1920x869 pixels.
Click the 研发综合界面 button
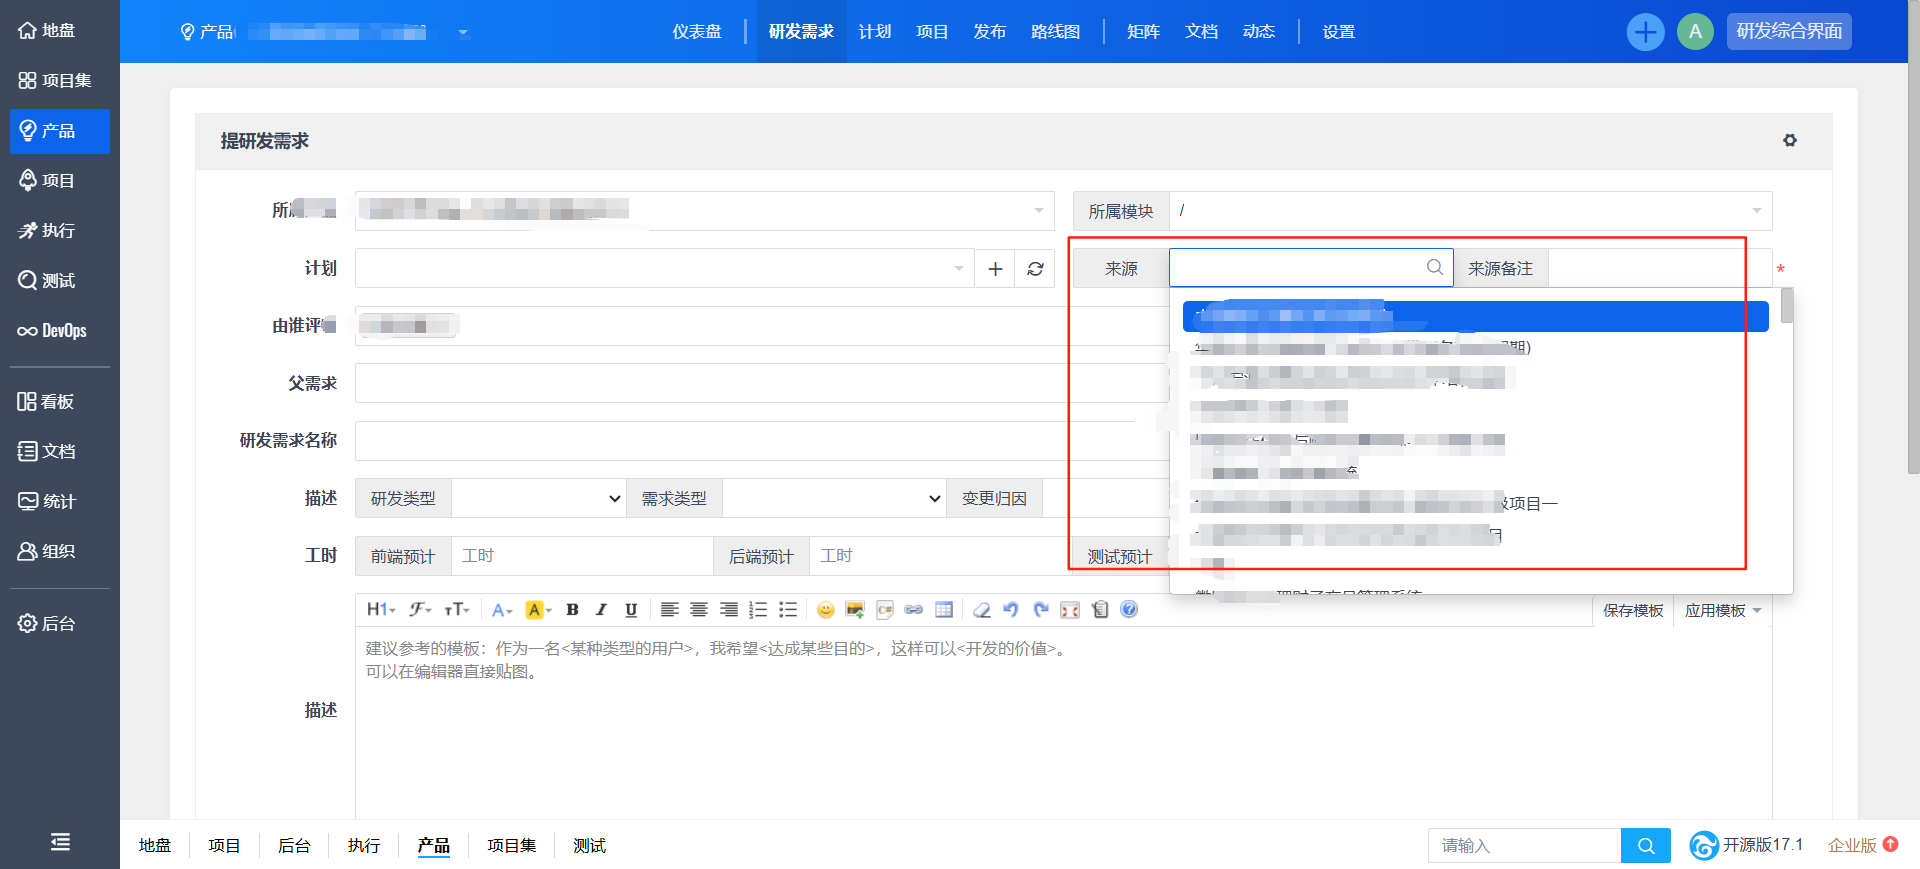pyautogui.click(x=1789, y=32)
